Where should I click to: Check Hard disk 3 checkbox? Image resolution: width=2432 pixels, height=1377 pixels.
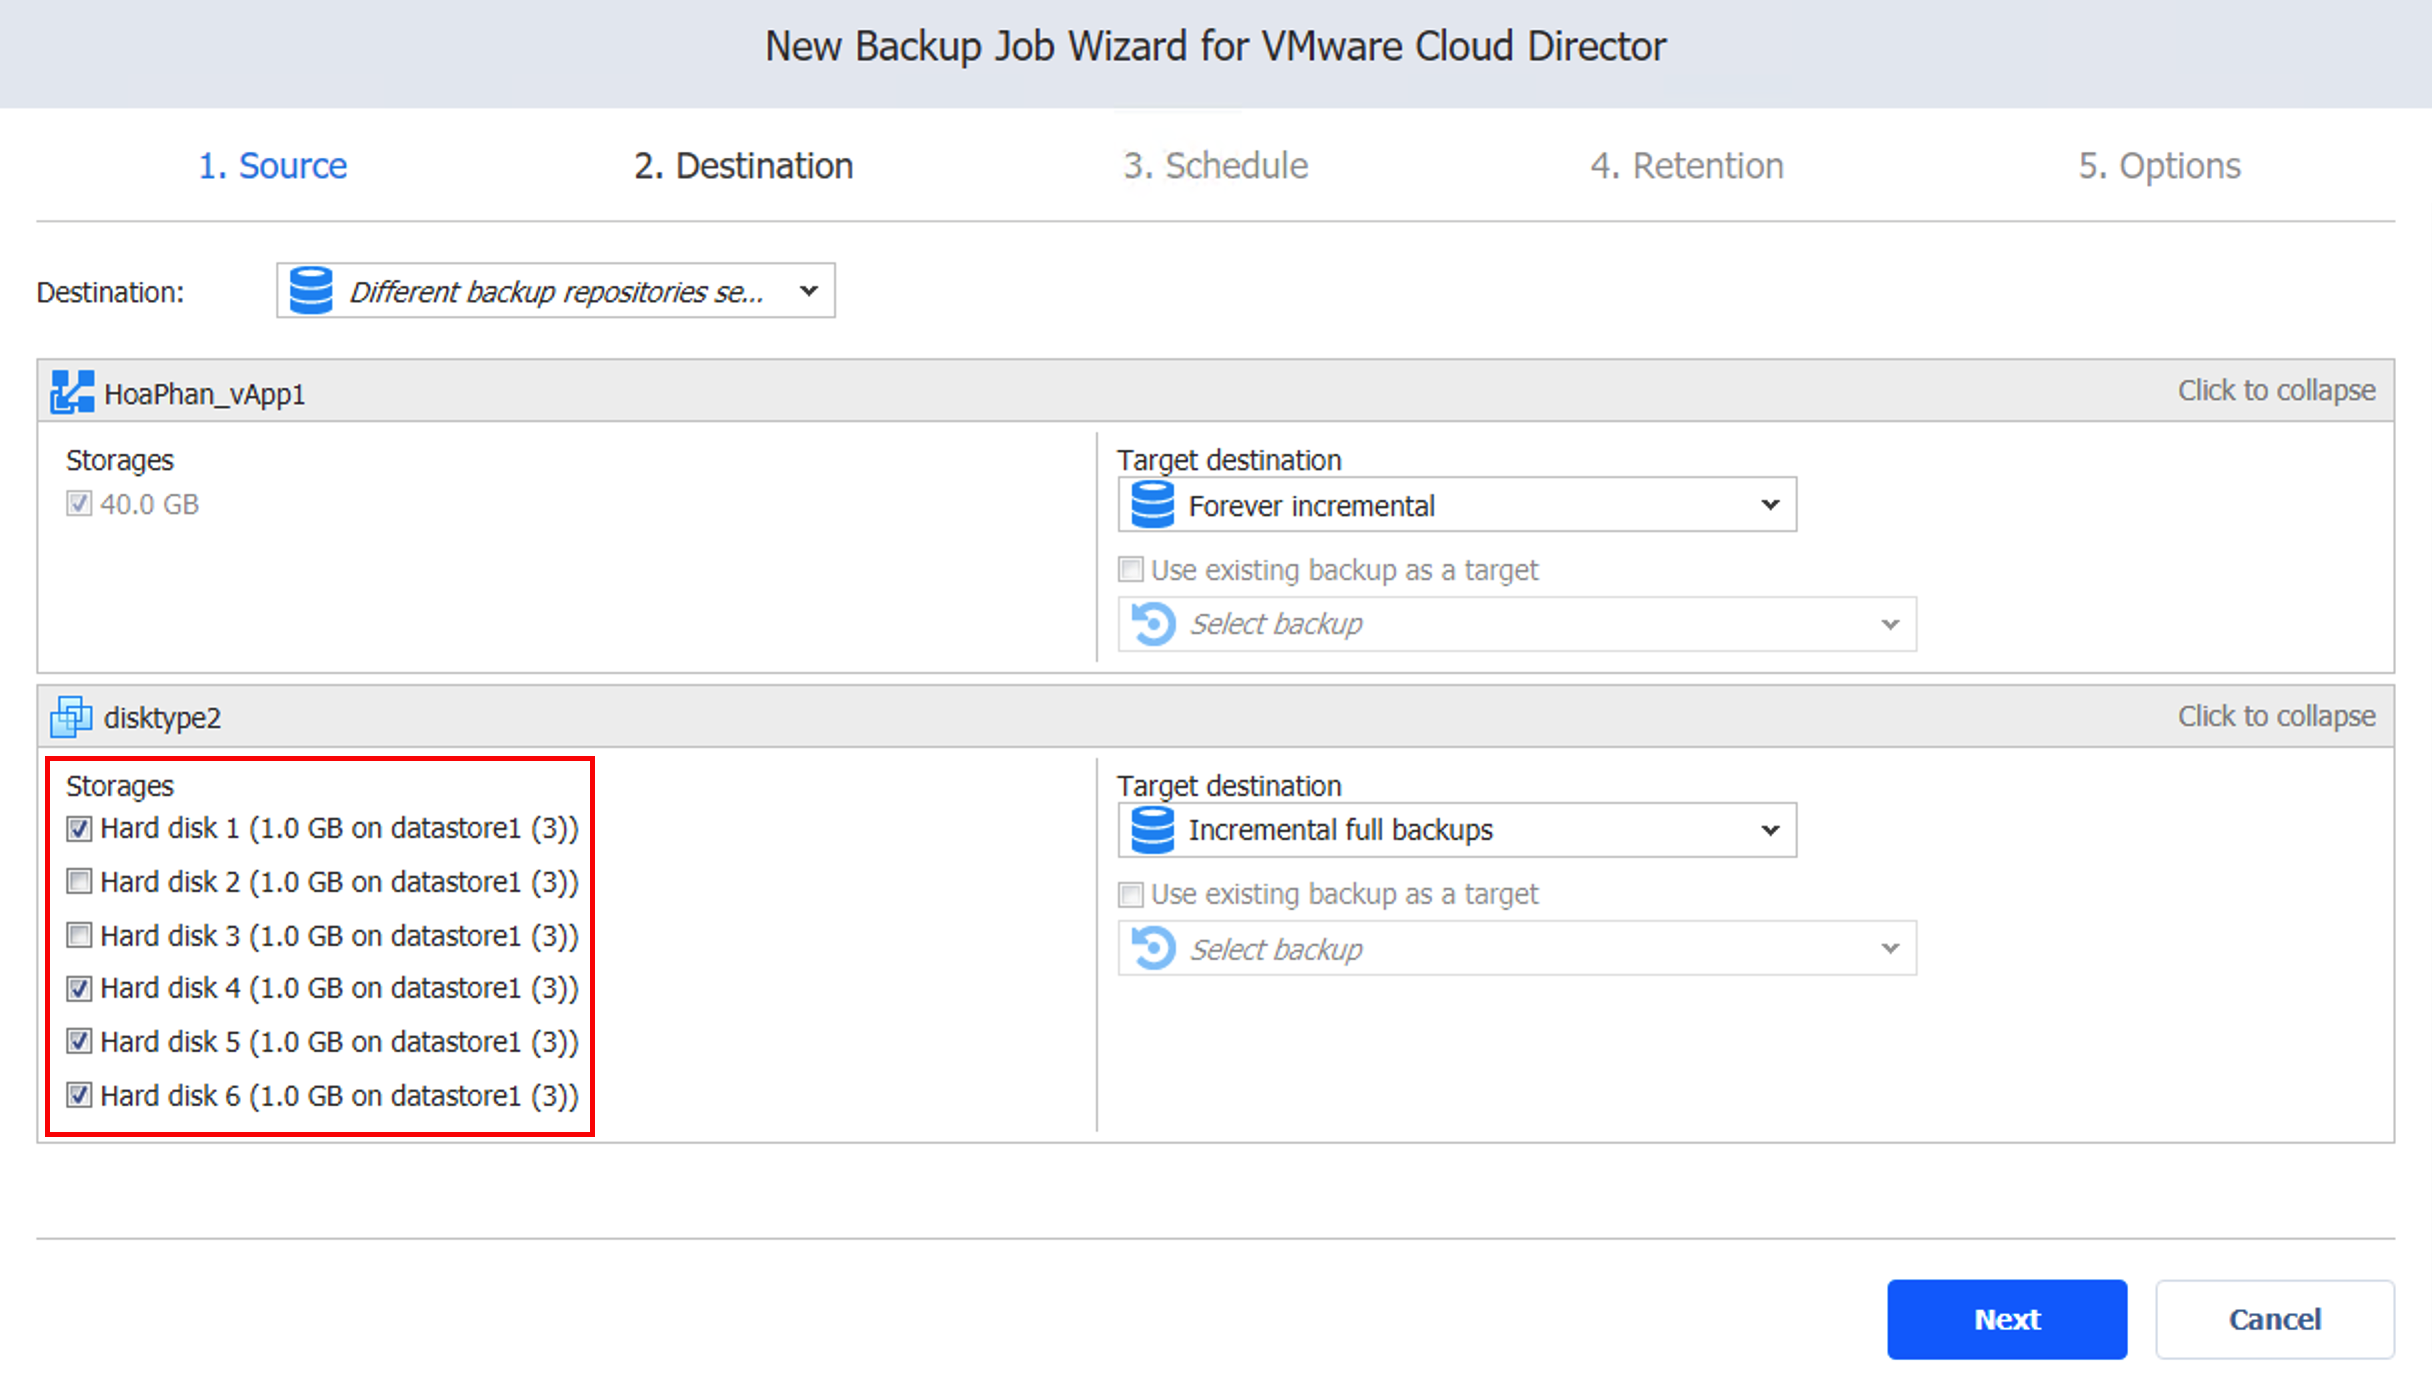(79, 935)
